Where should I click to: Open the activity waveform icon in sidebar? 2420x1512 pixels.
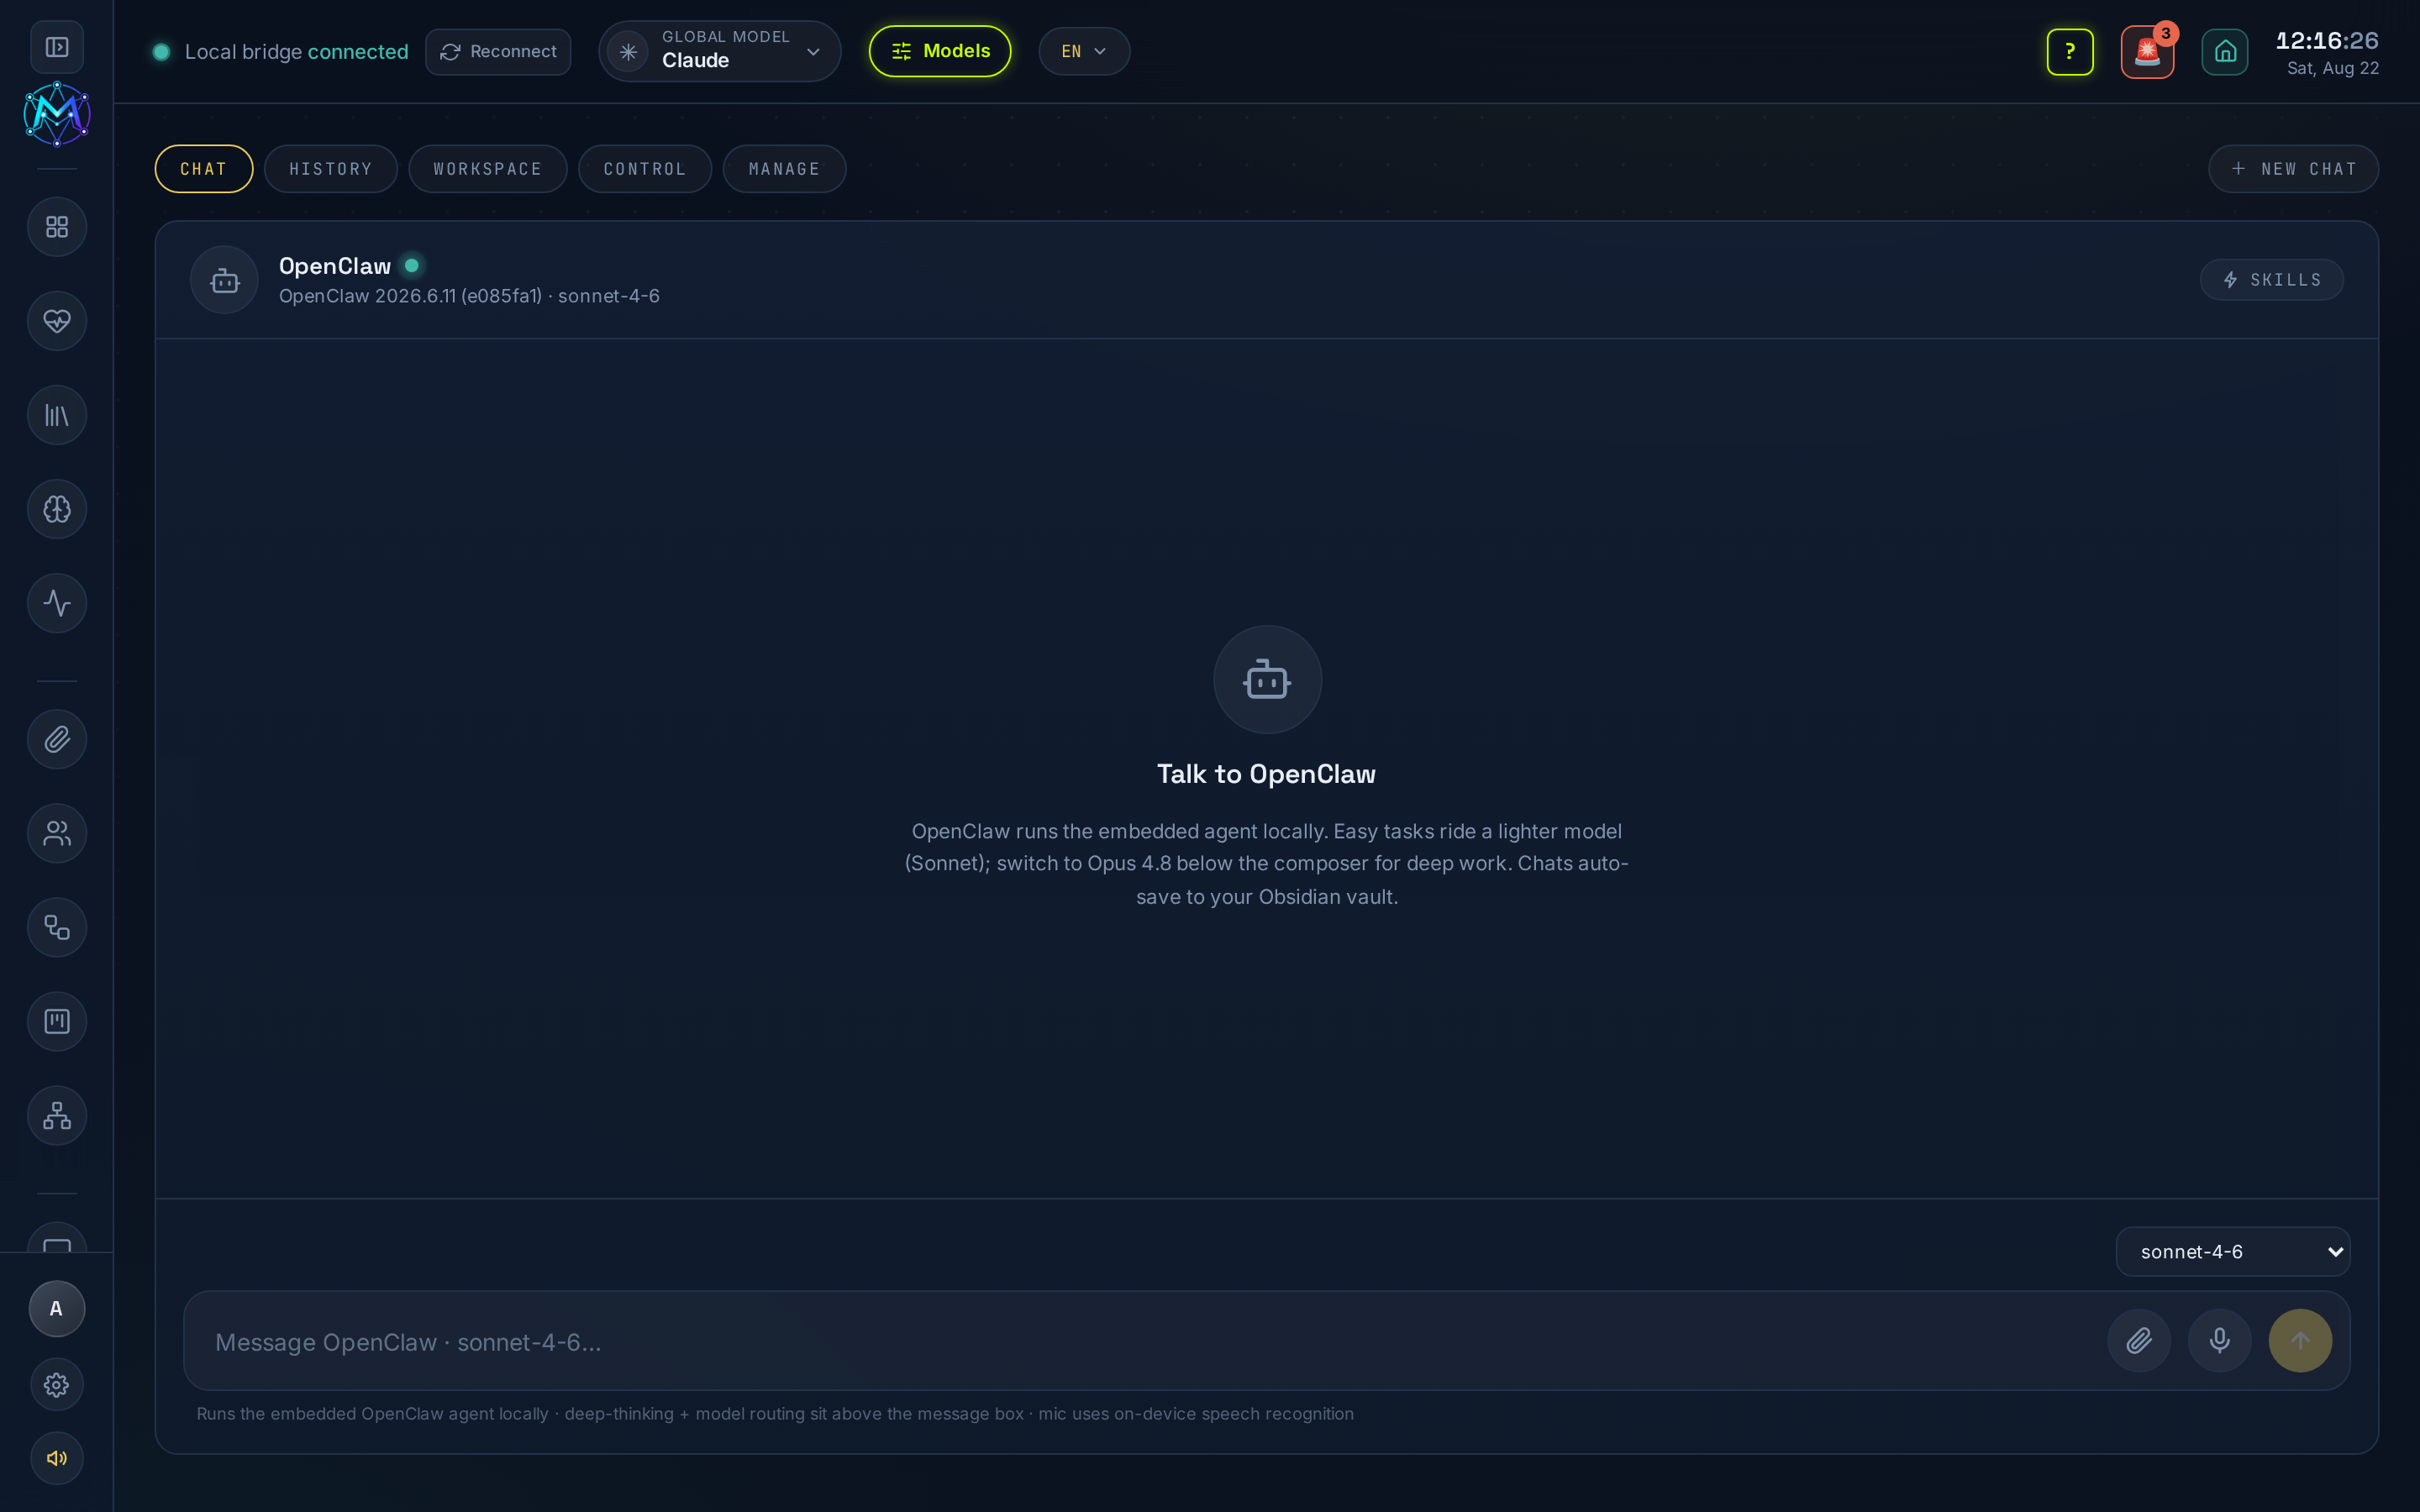(x=57, y=603)
